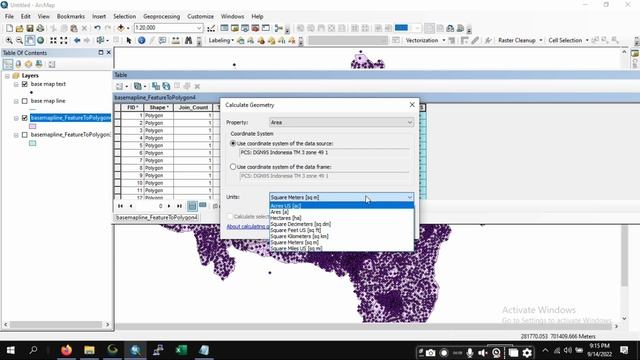640x360 pixels.
Task: Open the Find binoculars tool
Action: point(189,40)
